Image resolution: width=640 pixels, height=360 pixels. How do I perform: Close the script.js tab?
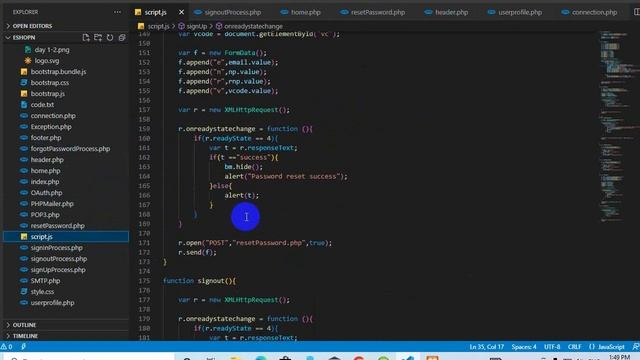tap(181, 12)
